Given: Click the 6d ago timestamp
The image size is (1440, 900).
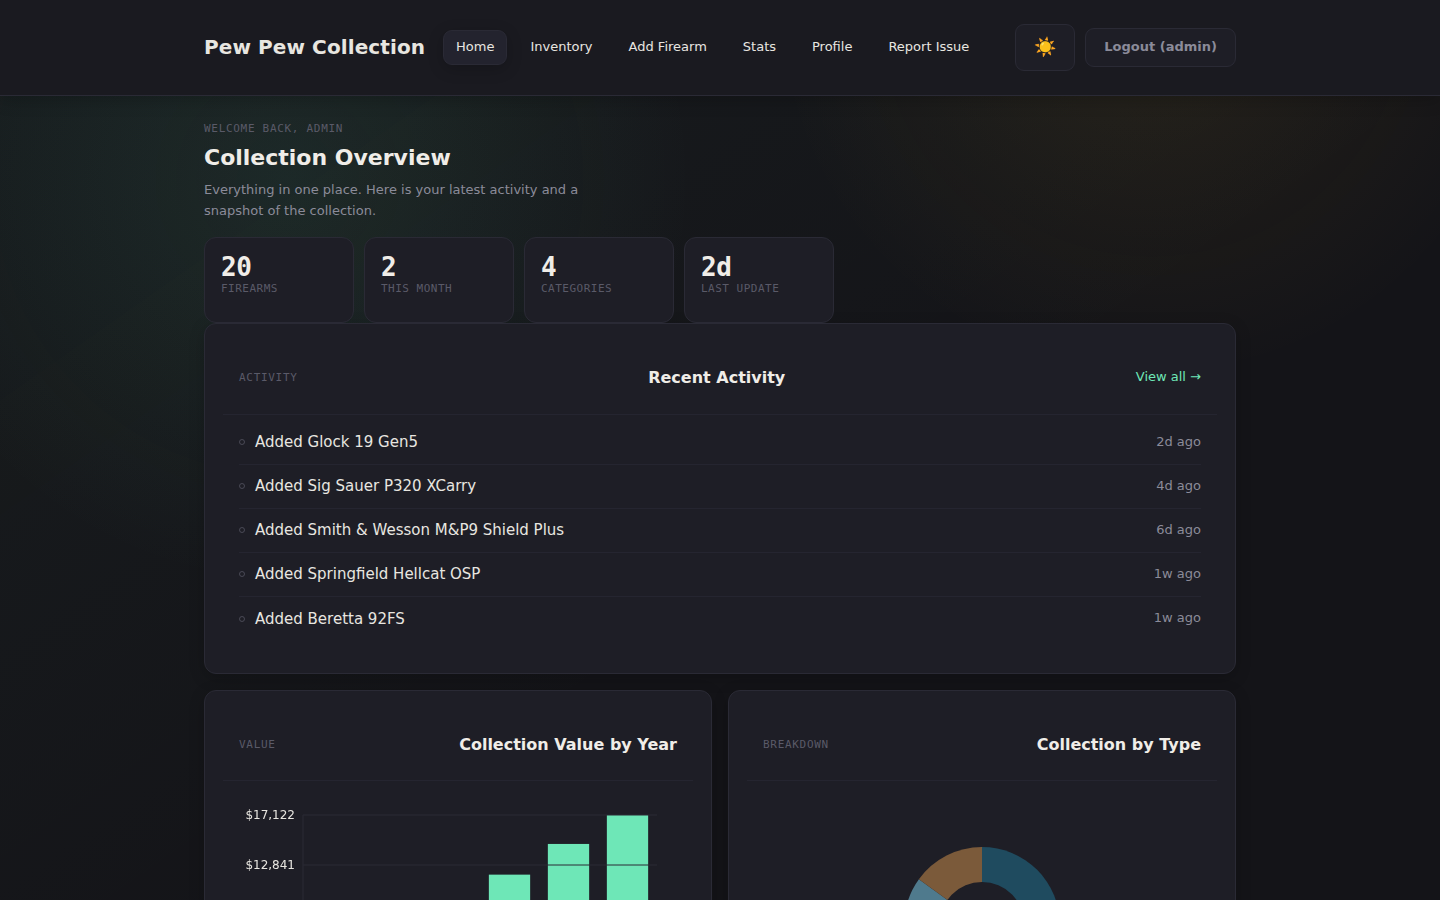Looking at the screenshot, I should (1178, 530).
